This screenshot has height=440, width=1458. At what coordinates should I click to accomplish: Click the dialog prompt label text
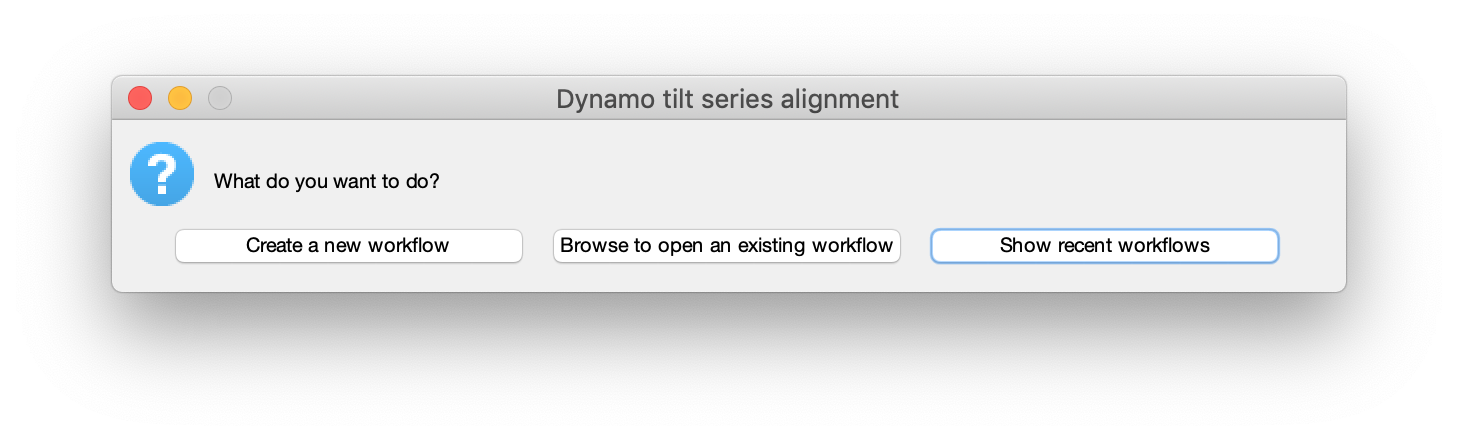[x=327, y=182]
